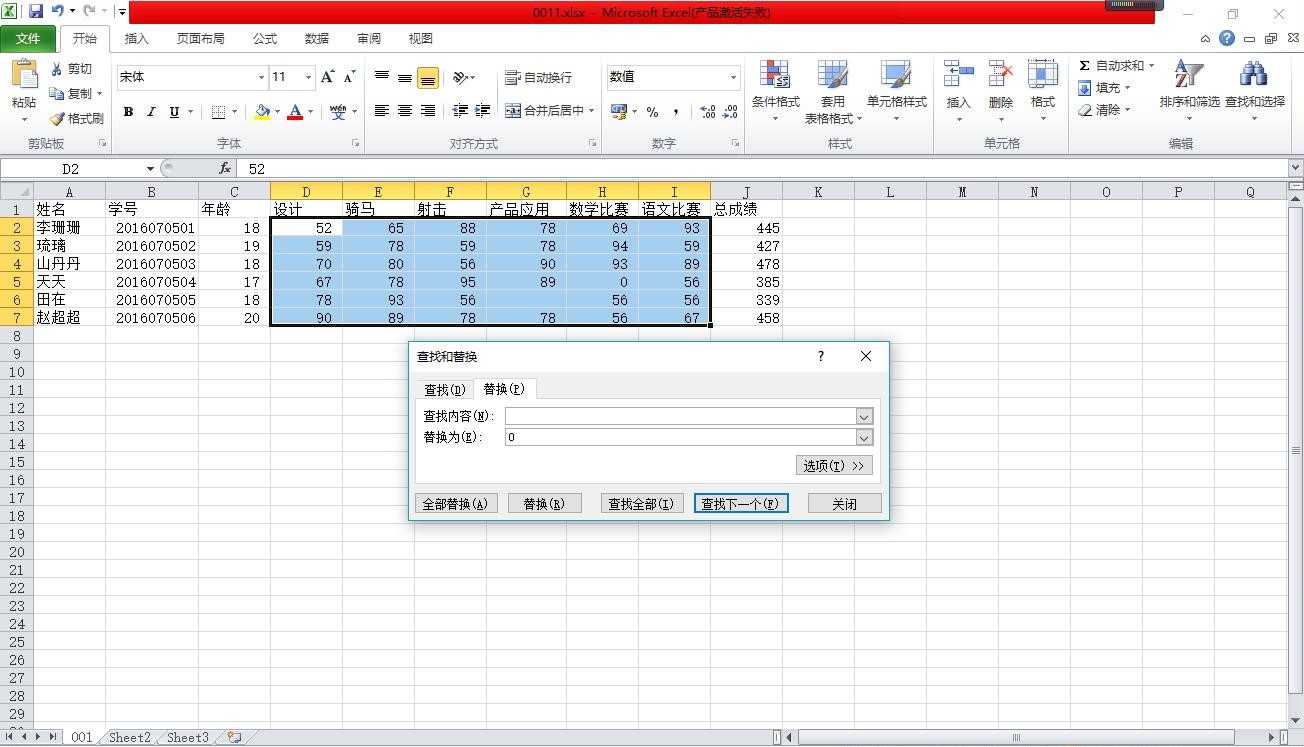This screenshot has height=747, width=1304.
Task: Set top vertical alignment
Action: [x=382, y=77]
